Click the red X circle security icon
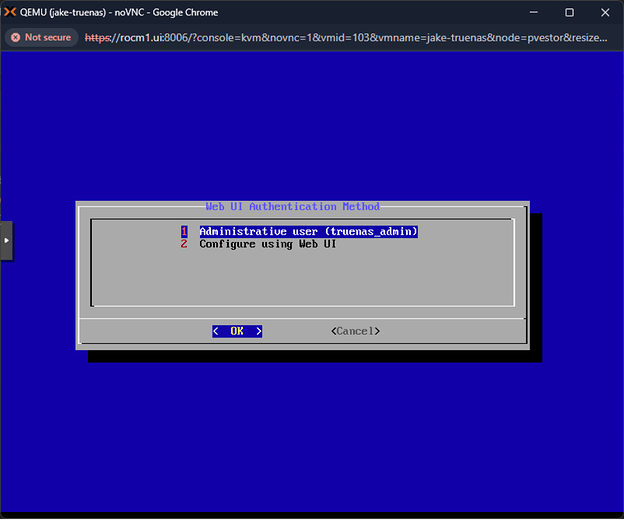 click(x=16, y=37)
